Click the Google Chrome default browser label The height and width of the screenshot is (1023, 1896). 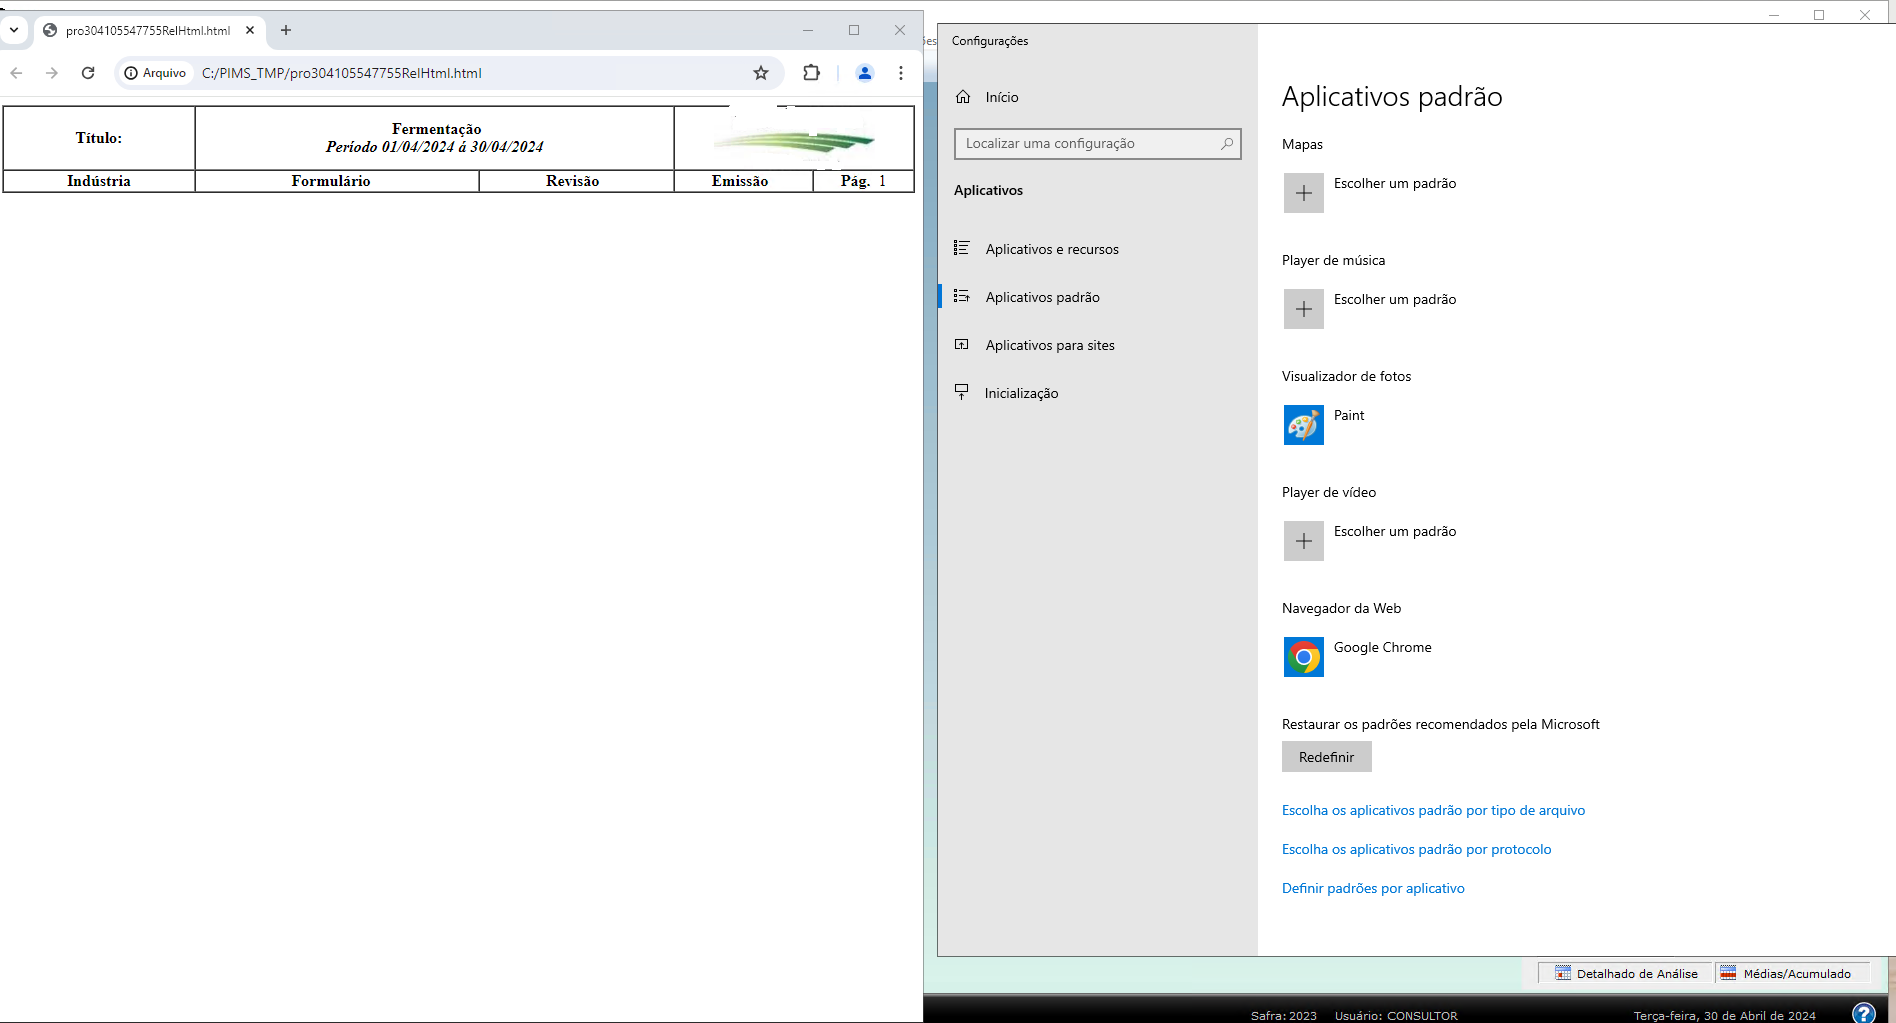1383,647
